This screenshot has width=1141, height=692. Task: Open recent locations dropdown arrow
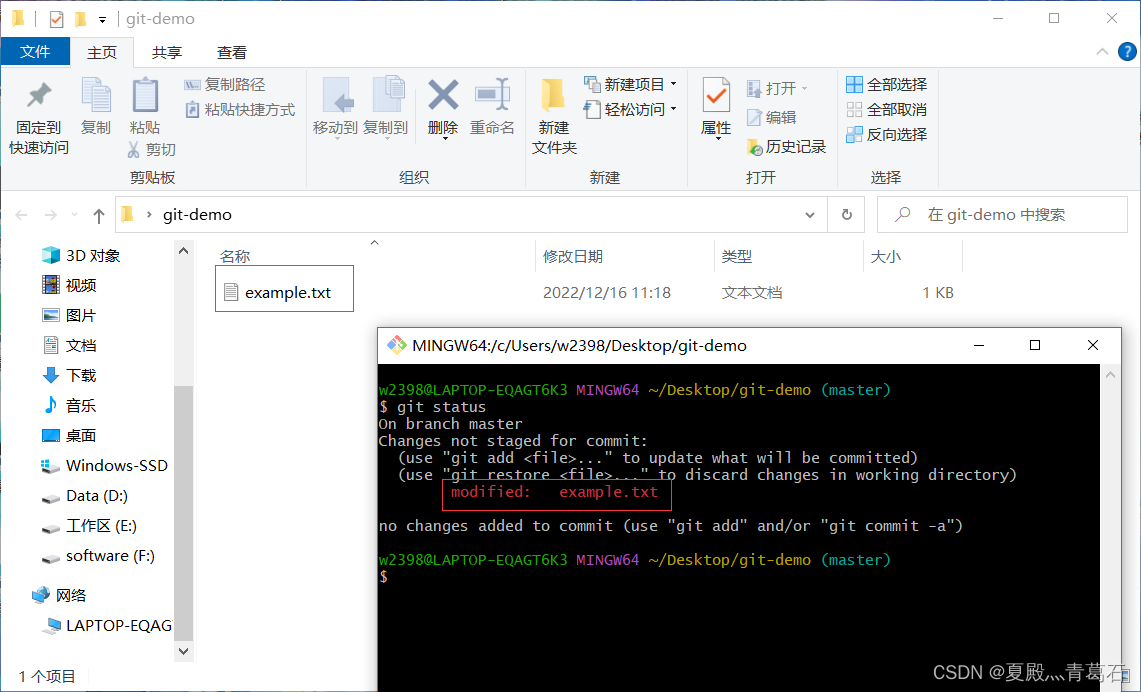tap(74, 215)
